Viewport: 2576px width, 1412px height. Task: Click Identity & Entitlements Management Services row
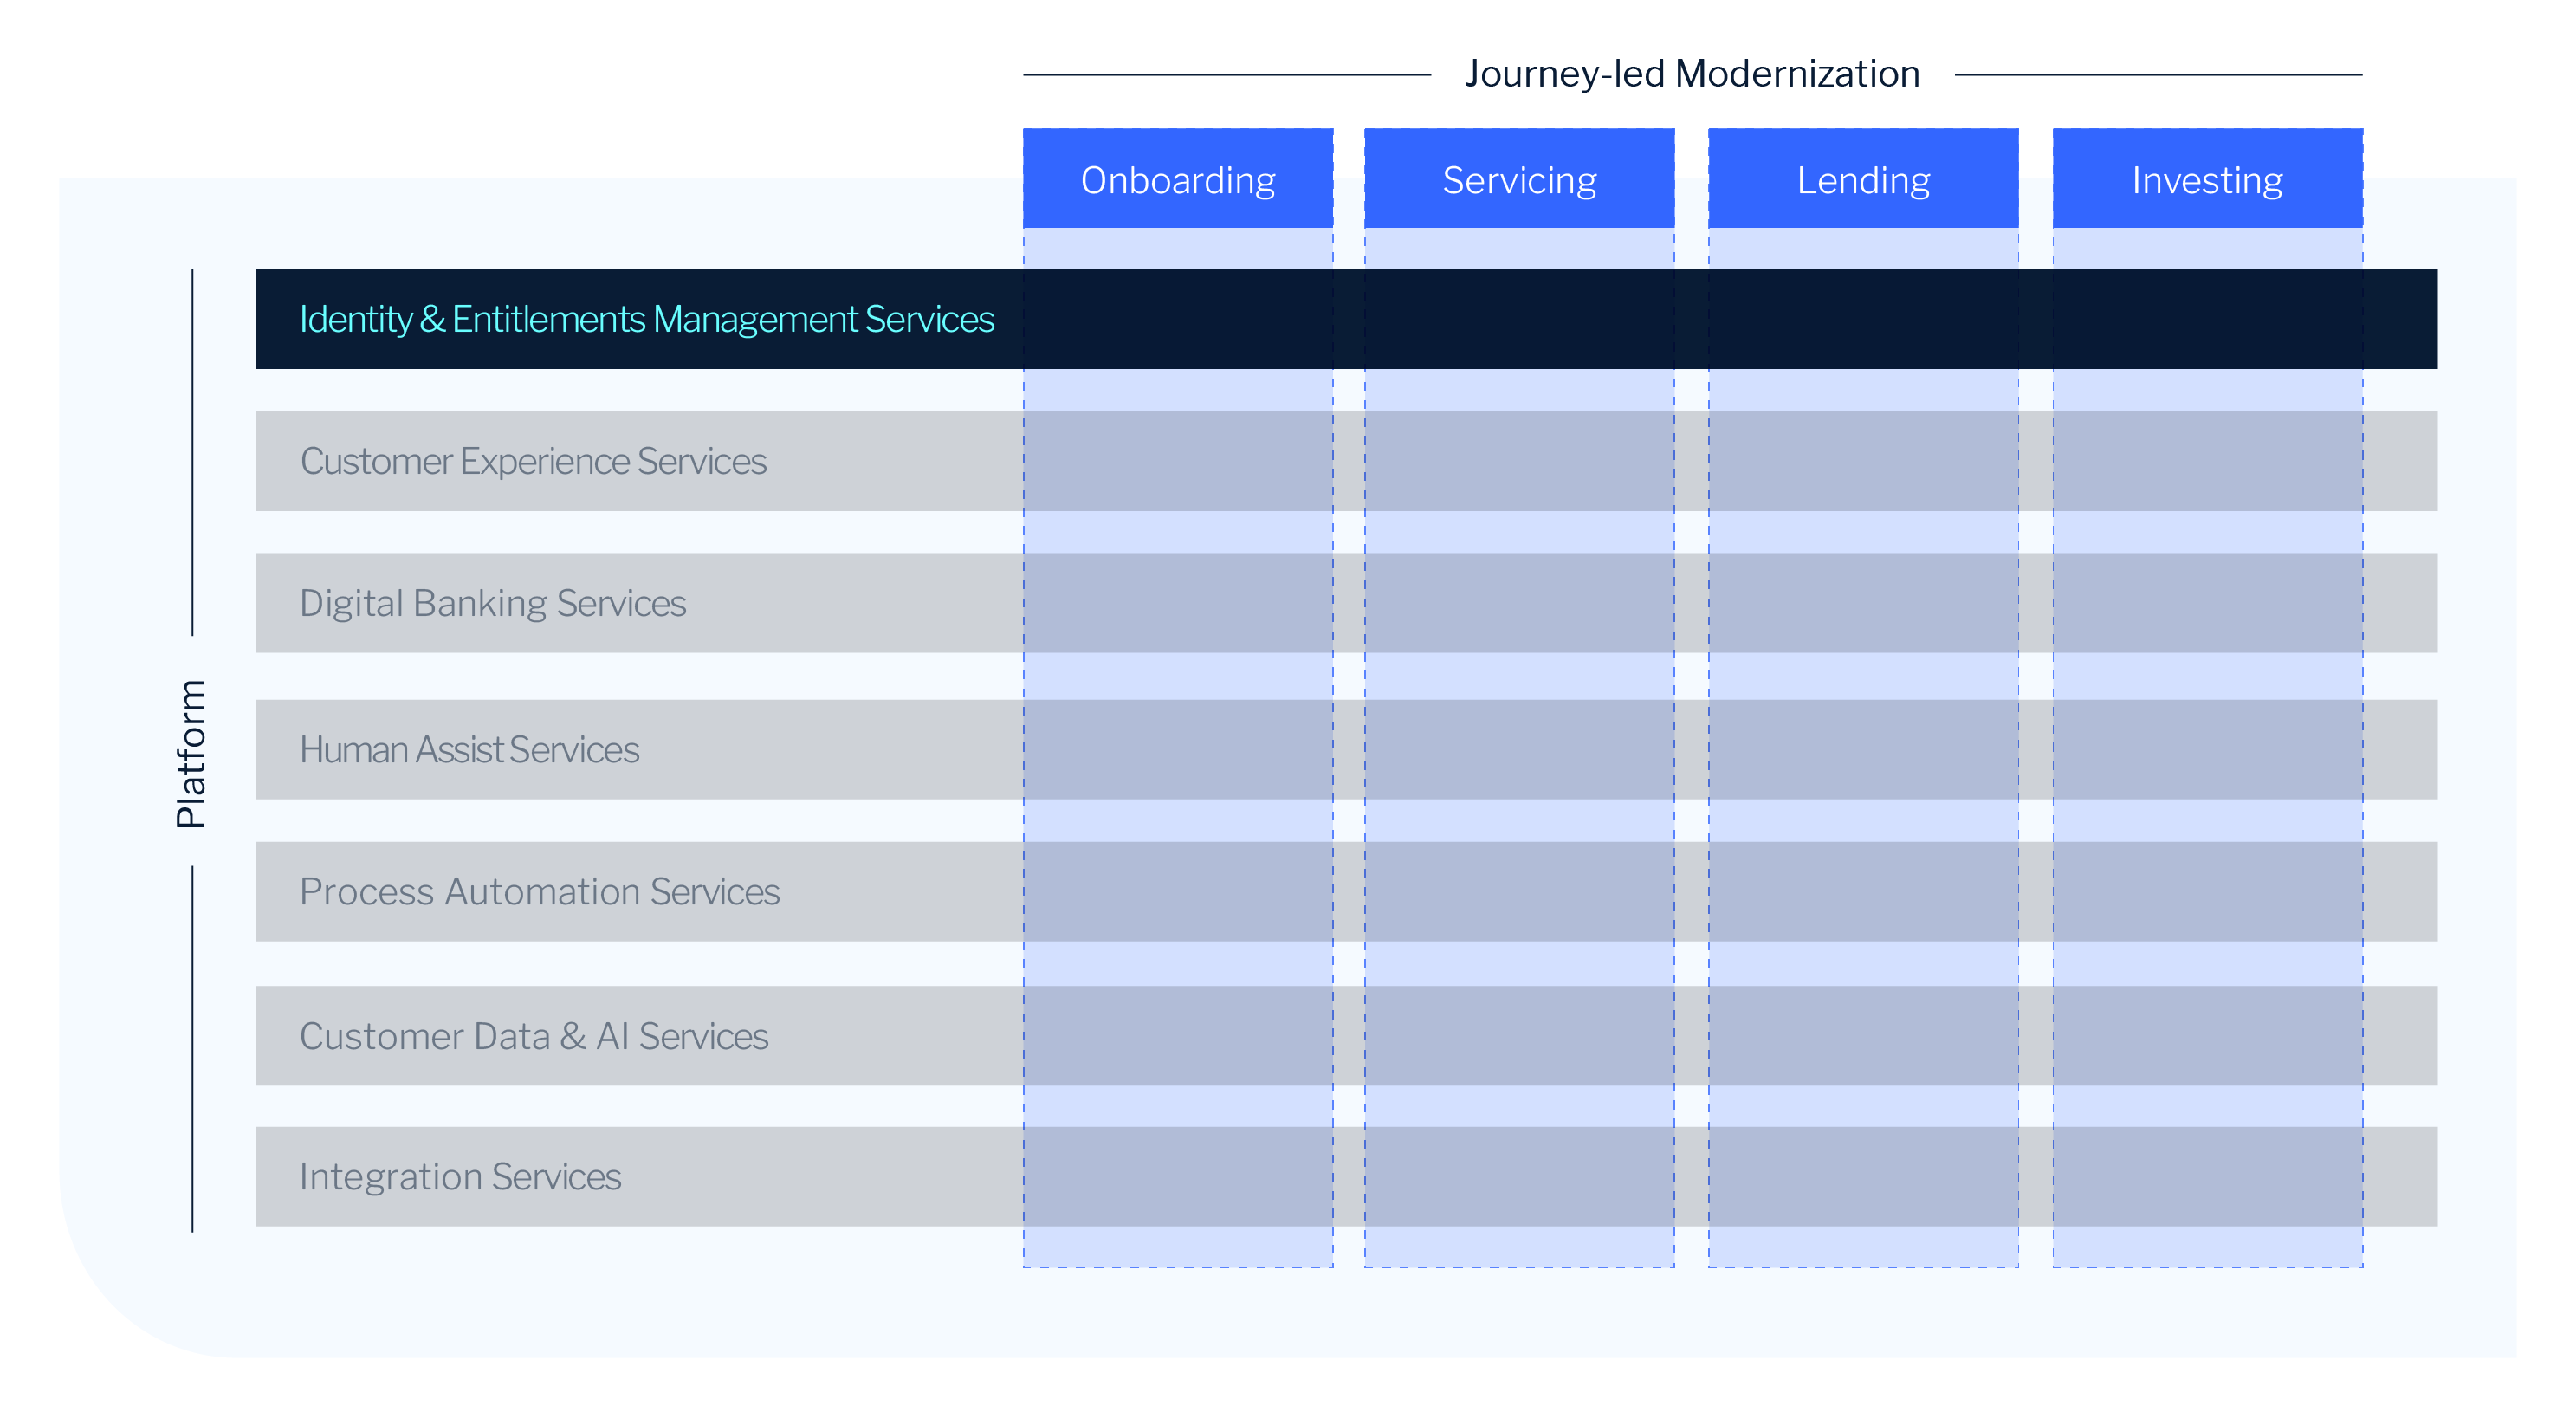point(1346,319)
